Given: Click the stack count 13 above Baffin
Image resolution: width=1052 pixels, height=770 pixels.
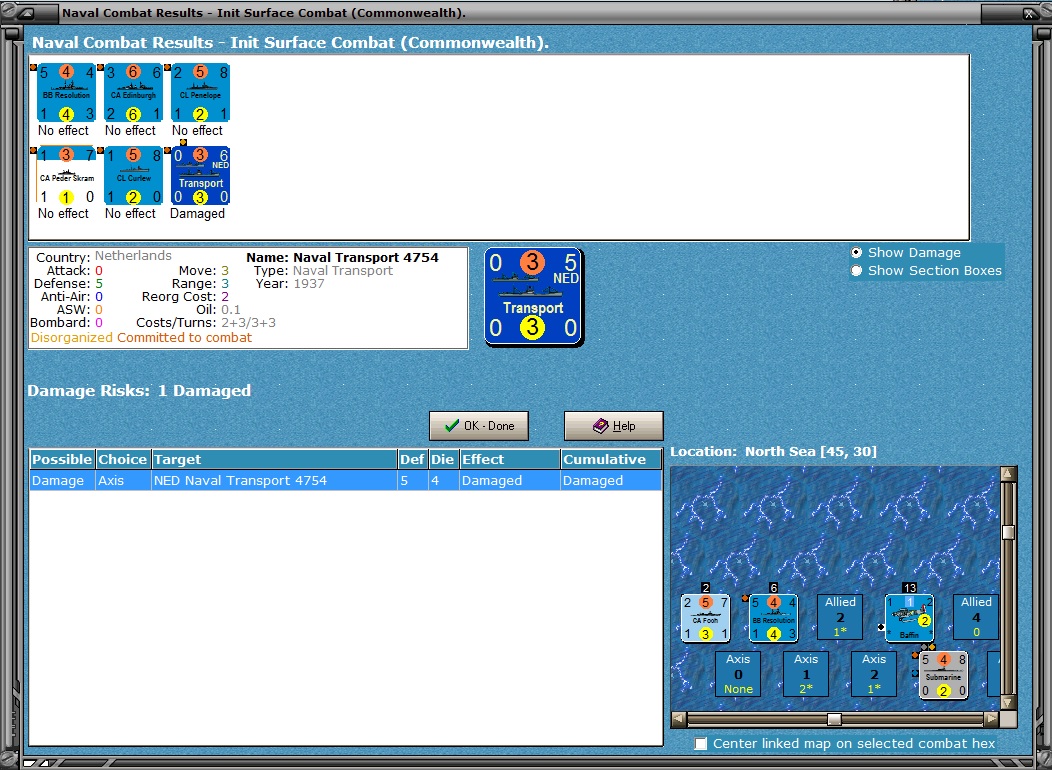Looking at the screenshot, I should coord(909,588).
